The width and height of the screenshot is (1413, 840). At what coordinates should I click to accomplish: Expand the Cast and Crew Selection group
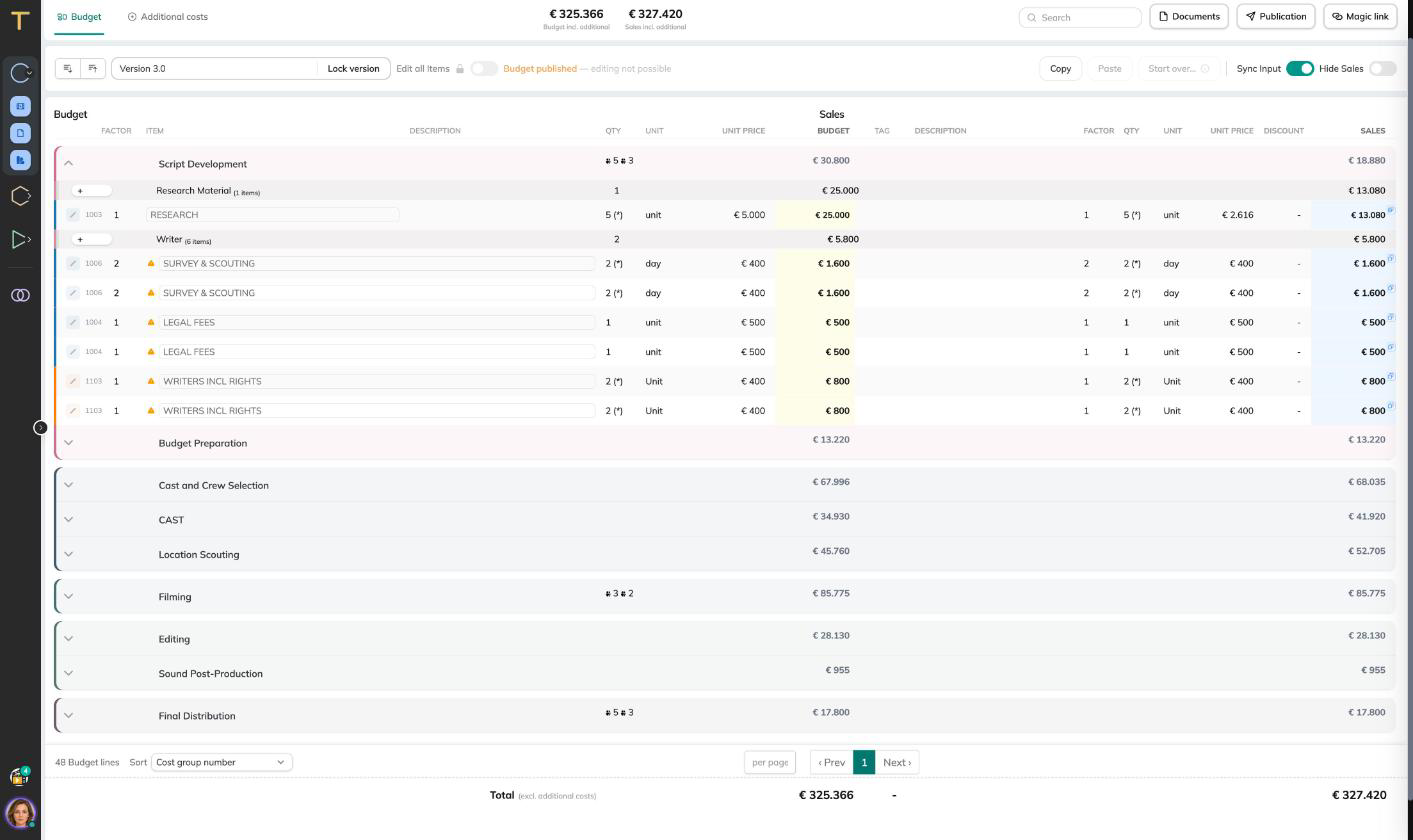pos(69,485)
